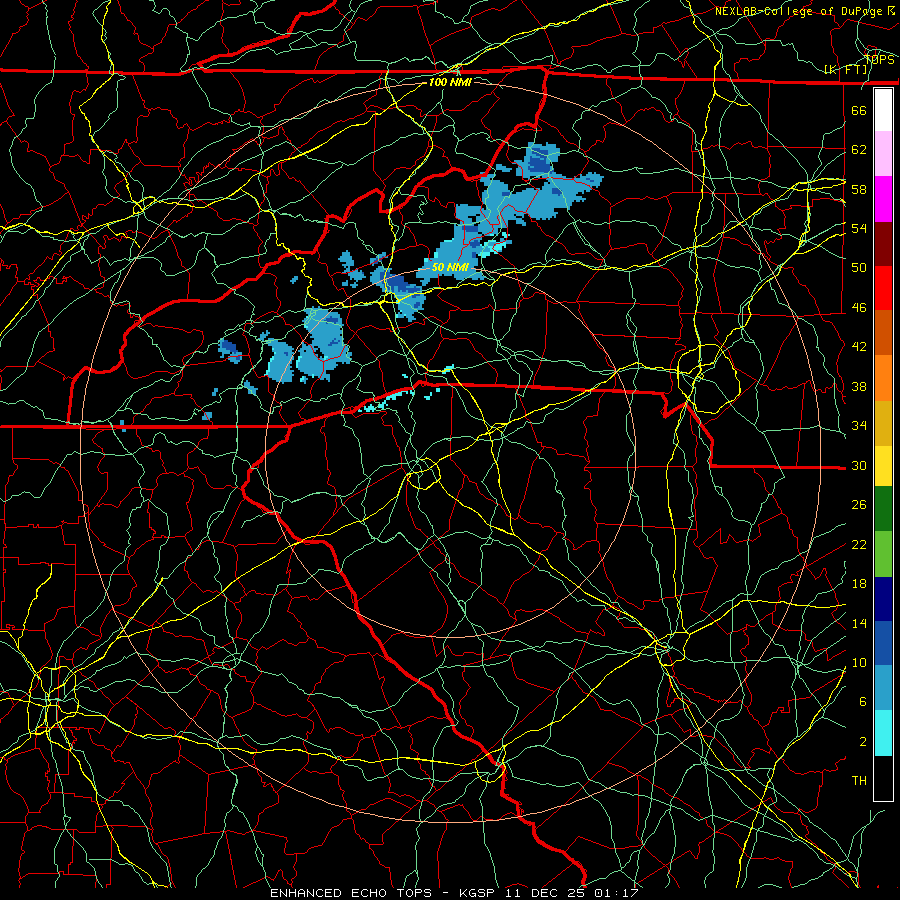Click the 10 scale value
This screenshot has width=900, height=900.
pos(859,663)
